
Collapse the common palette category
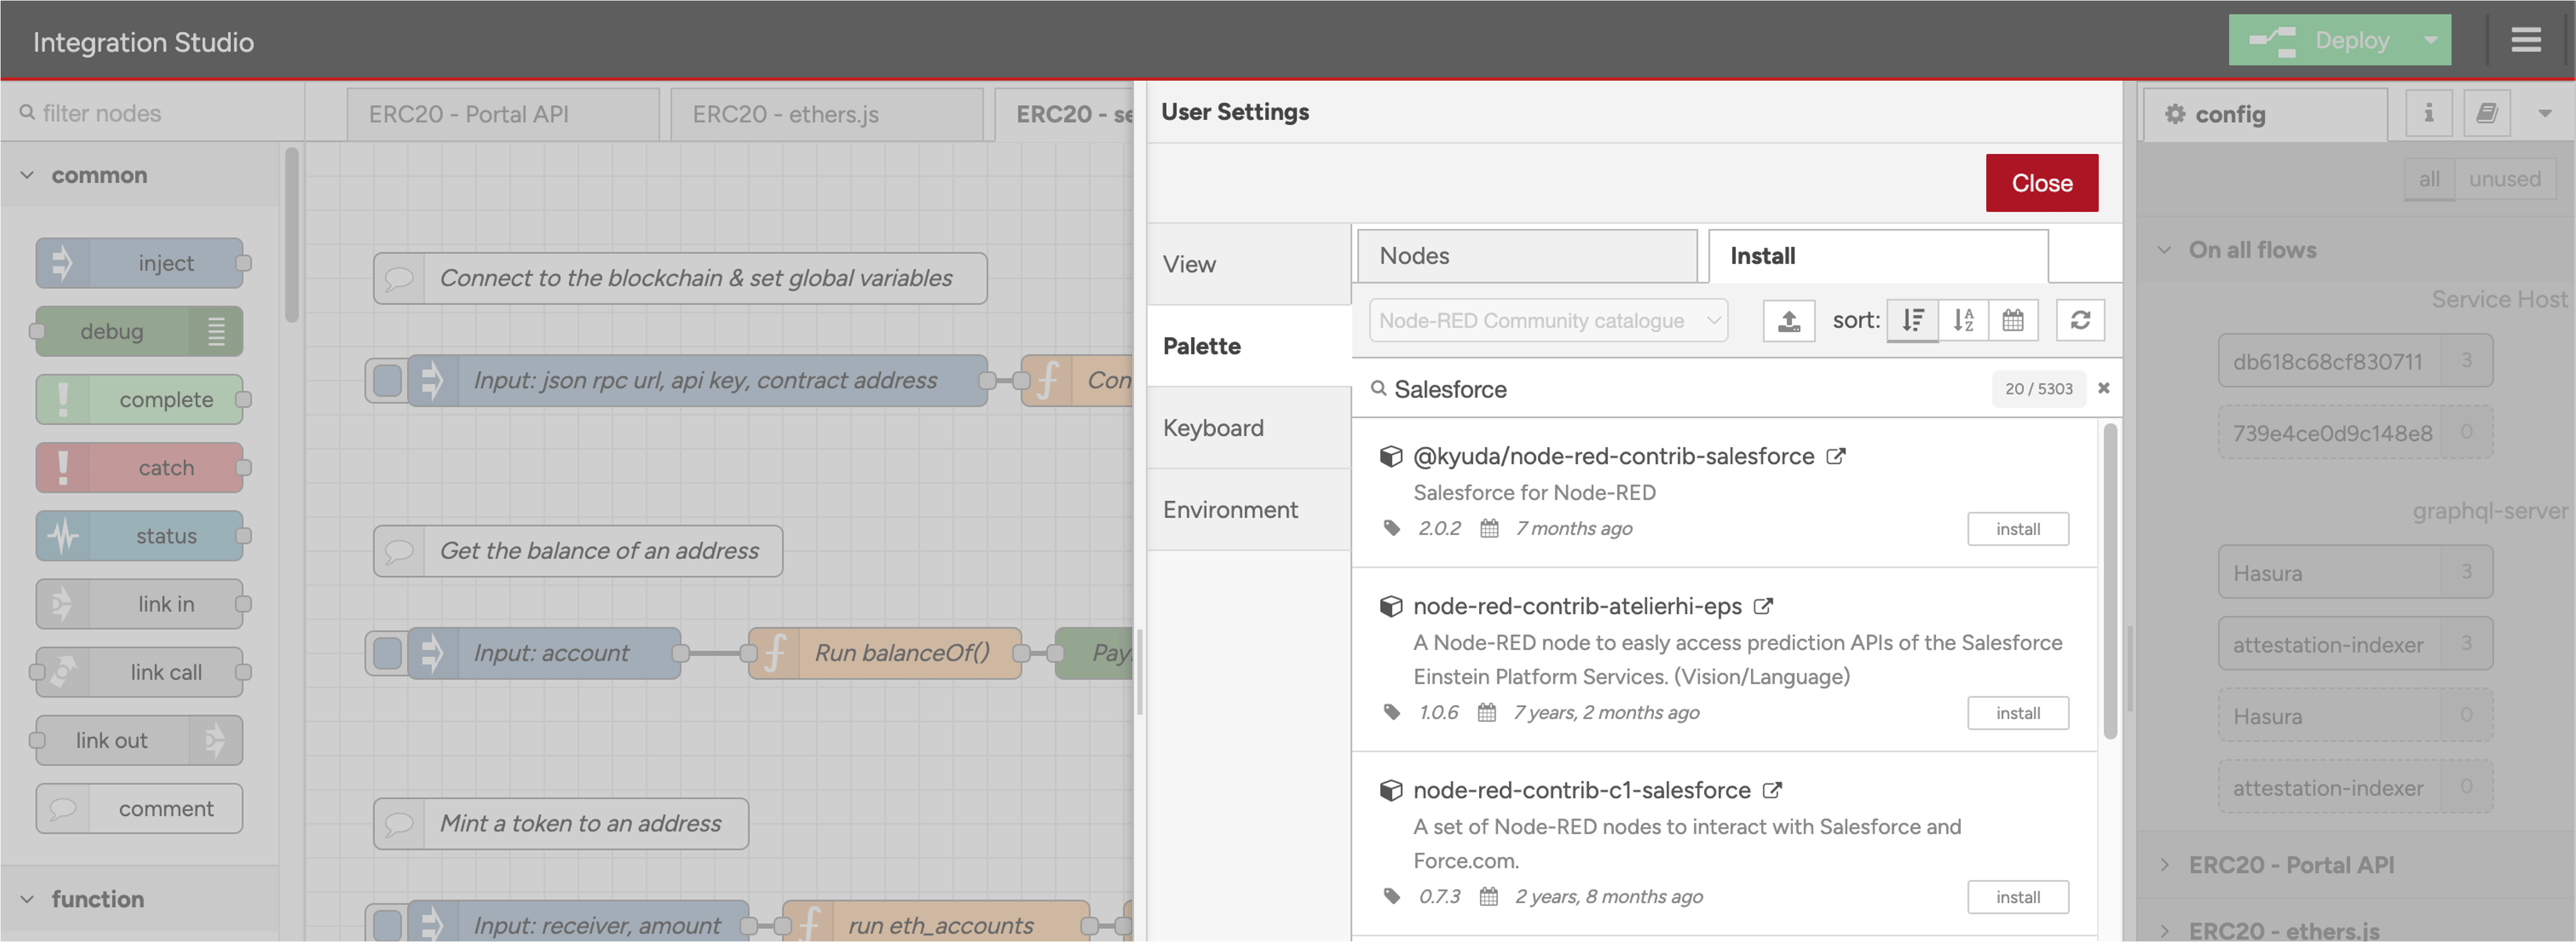27,174
